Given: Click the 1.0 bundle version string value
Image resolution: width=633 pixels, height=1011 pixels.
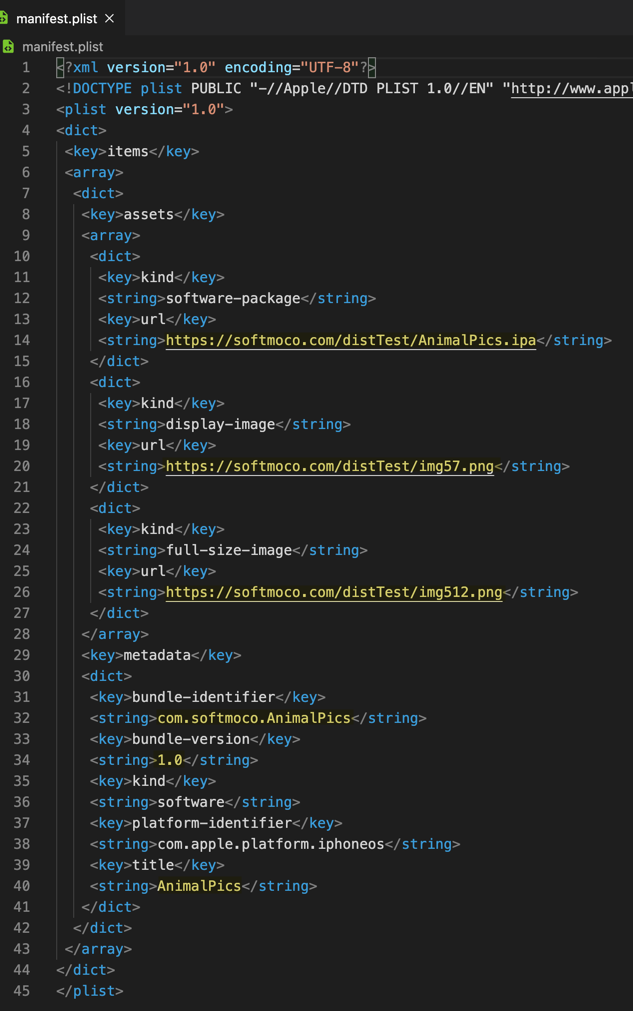Looking at the screenshot, I should [170, 760].
